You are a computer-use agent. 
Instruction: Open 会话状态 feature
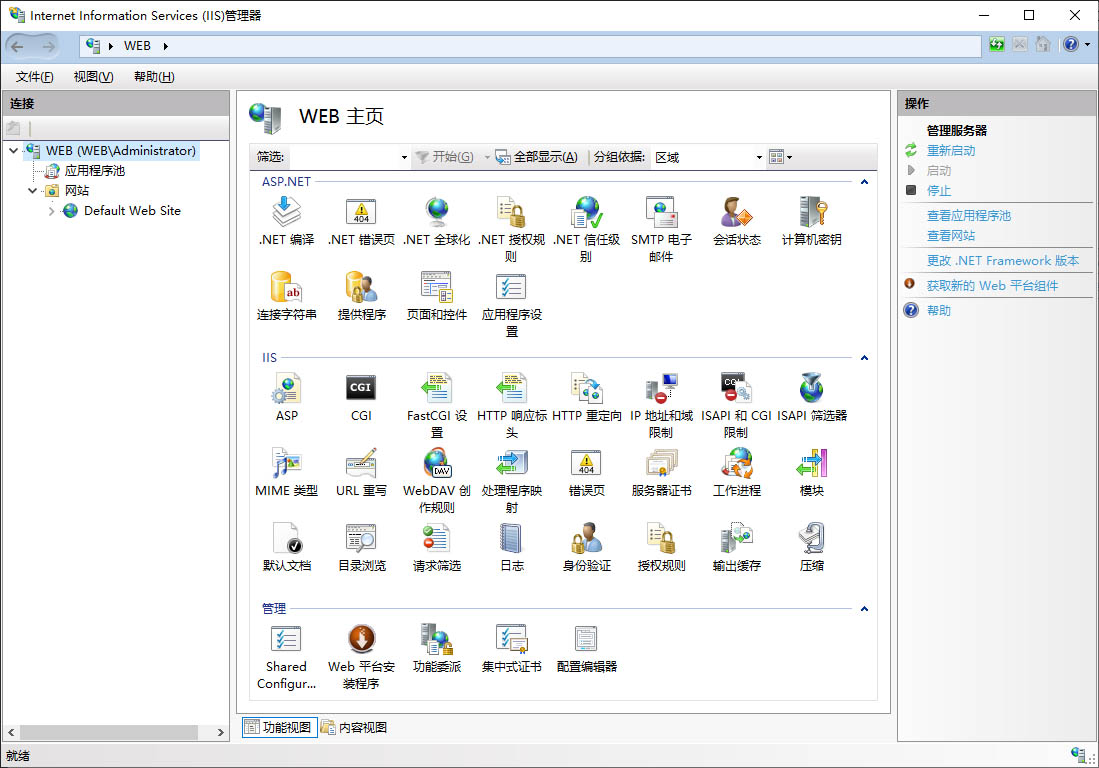tap(737, 221)
